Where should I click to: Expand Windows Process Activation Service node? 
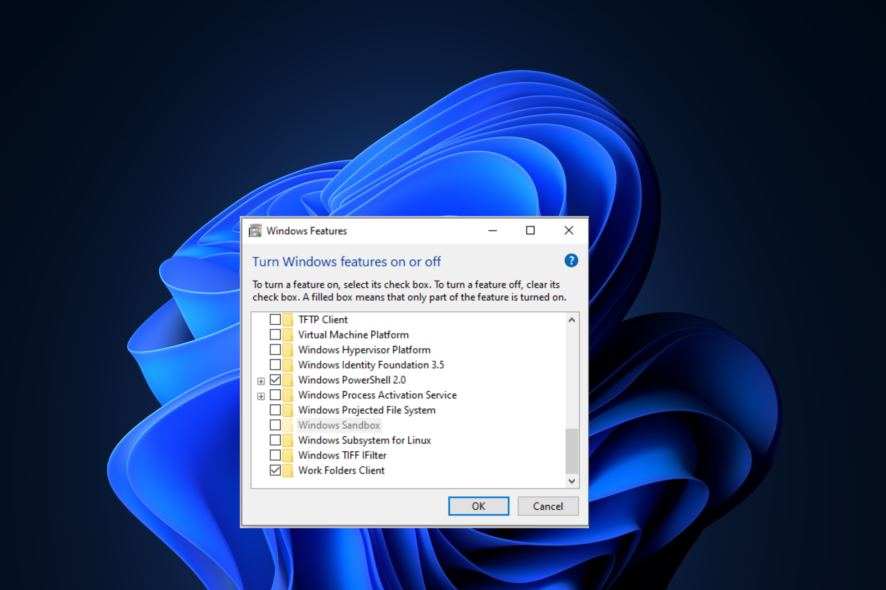point(261,396)
